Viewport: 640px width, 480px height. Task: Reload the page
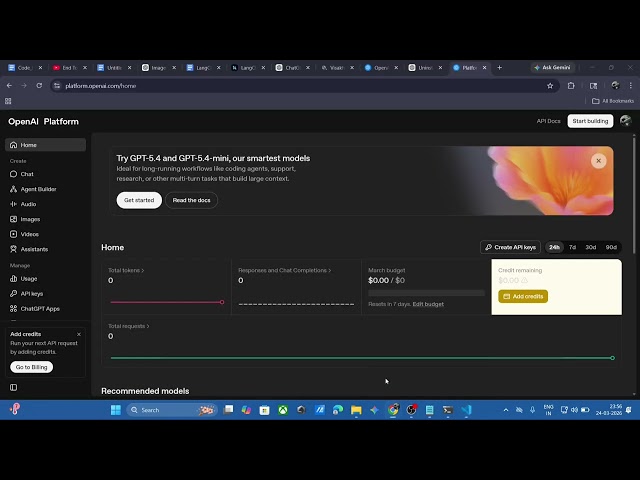39,86
